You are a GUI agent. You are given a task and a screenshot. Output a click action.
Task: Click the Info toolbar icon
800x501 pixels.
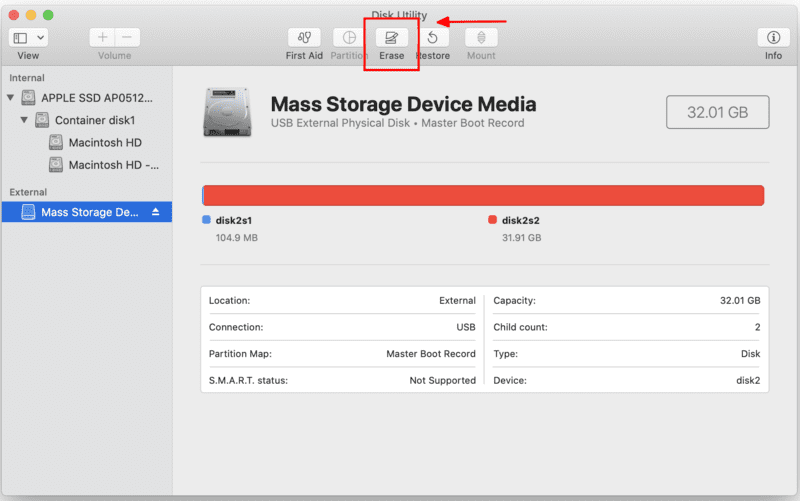[773, 37]
